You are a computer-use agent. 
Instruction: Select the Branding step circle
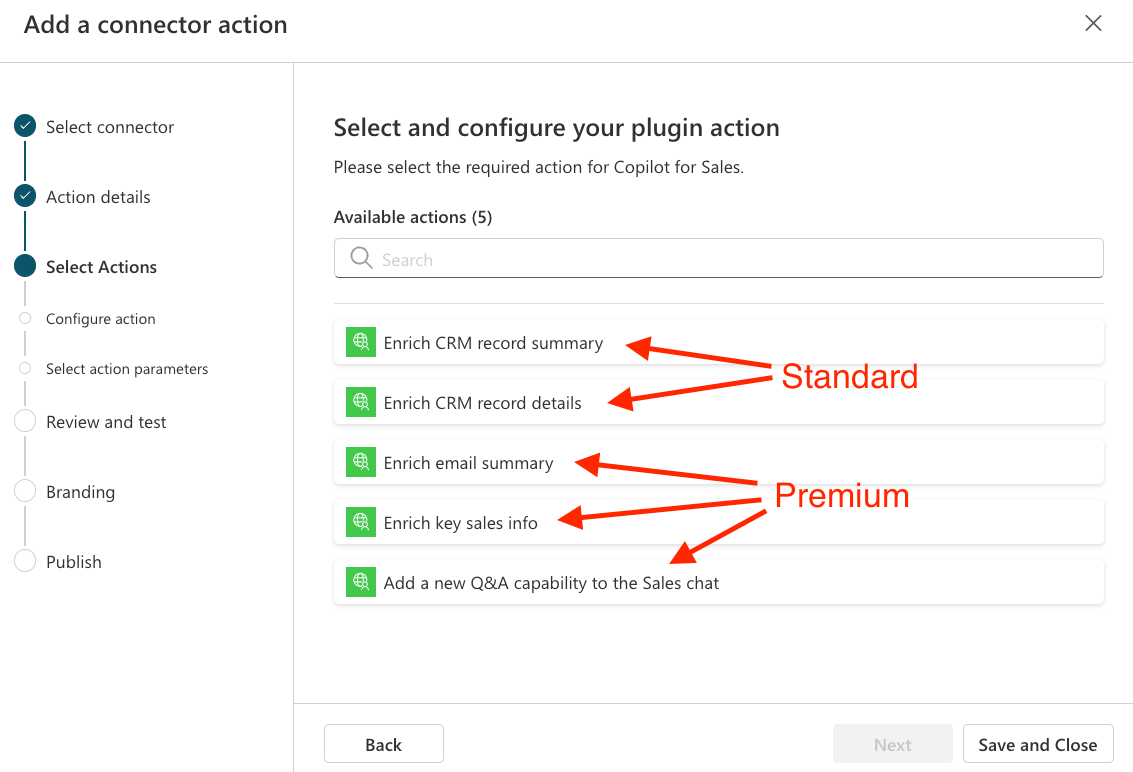click(x=25, y=491)
